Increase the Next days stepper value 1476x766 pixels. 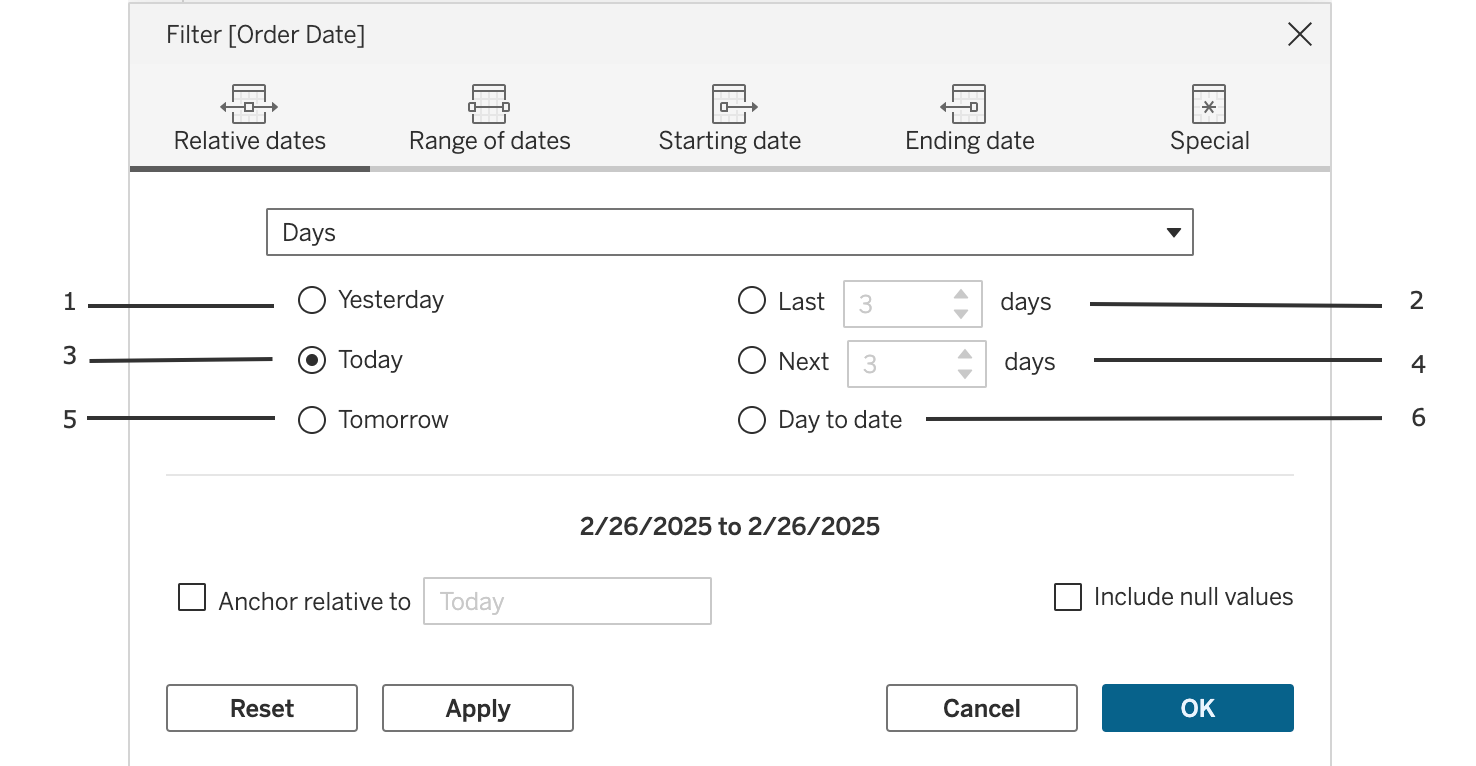(965, 354)
